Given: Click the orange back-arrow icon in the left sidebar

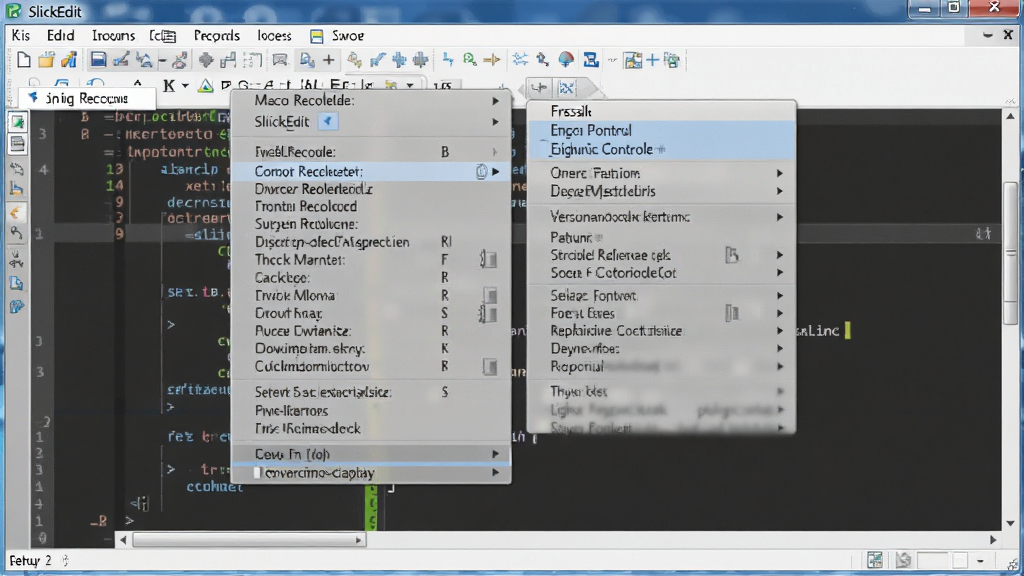Looking at the screenshot, I should 17,212.
